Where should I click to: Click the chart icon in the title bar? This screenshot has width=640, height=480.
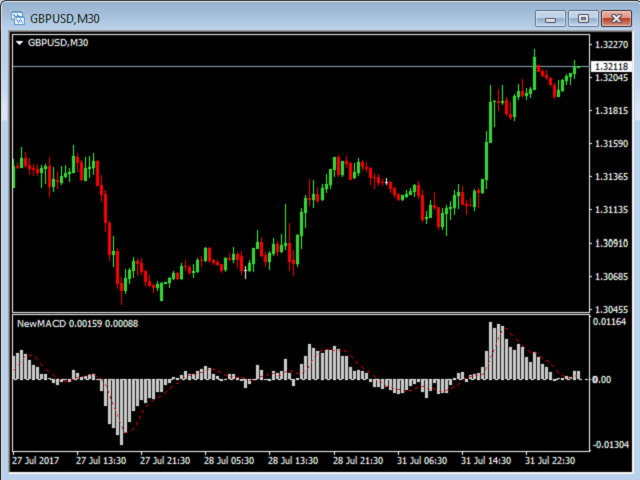point(18,18)
